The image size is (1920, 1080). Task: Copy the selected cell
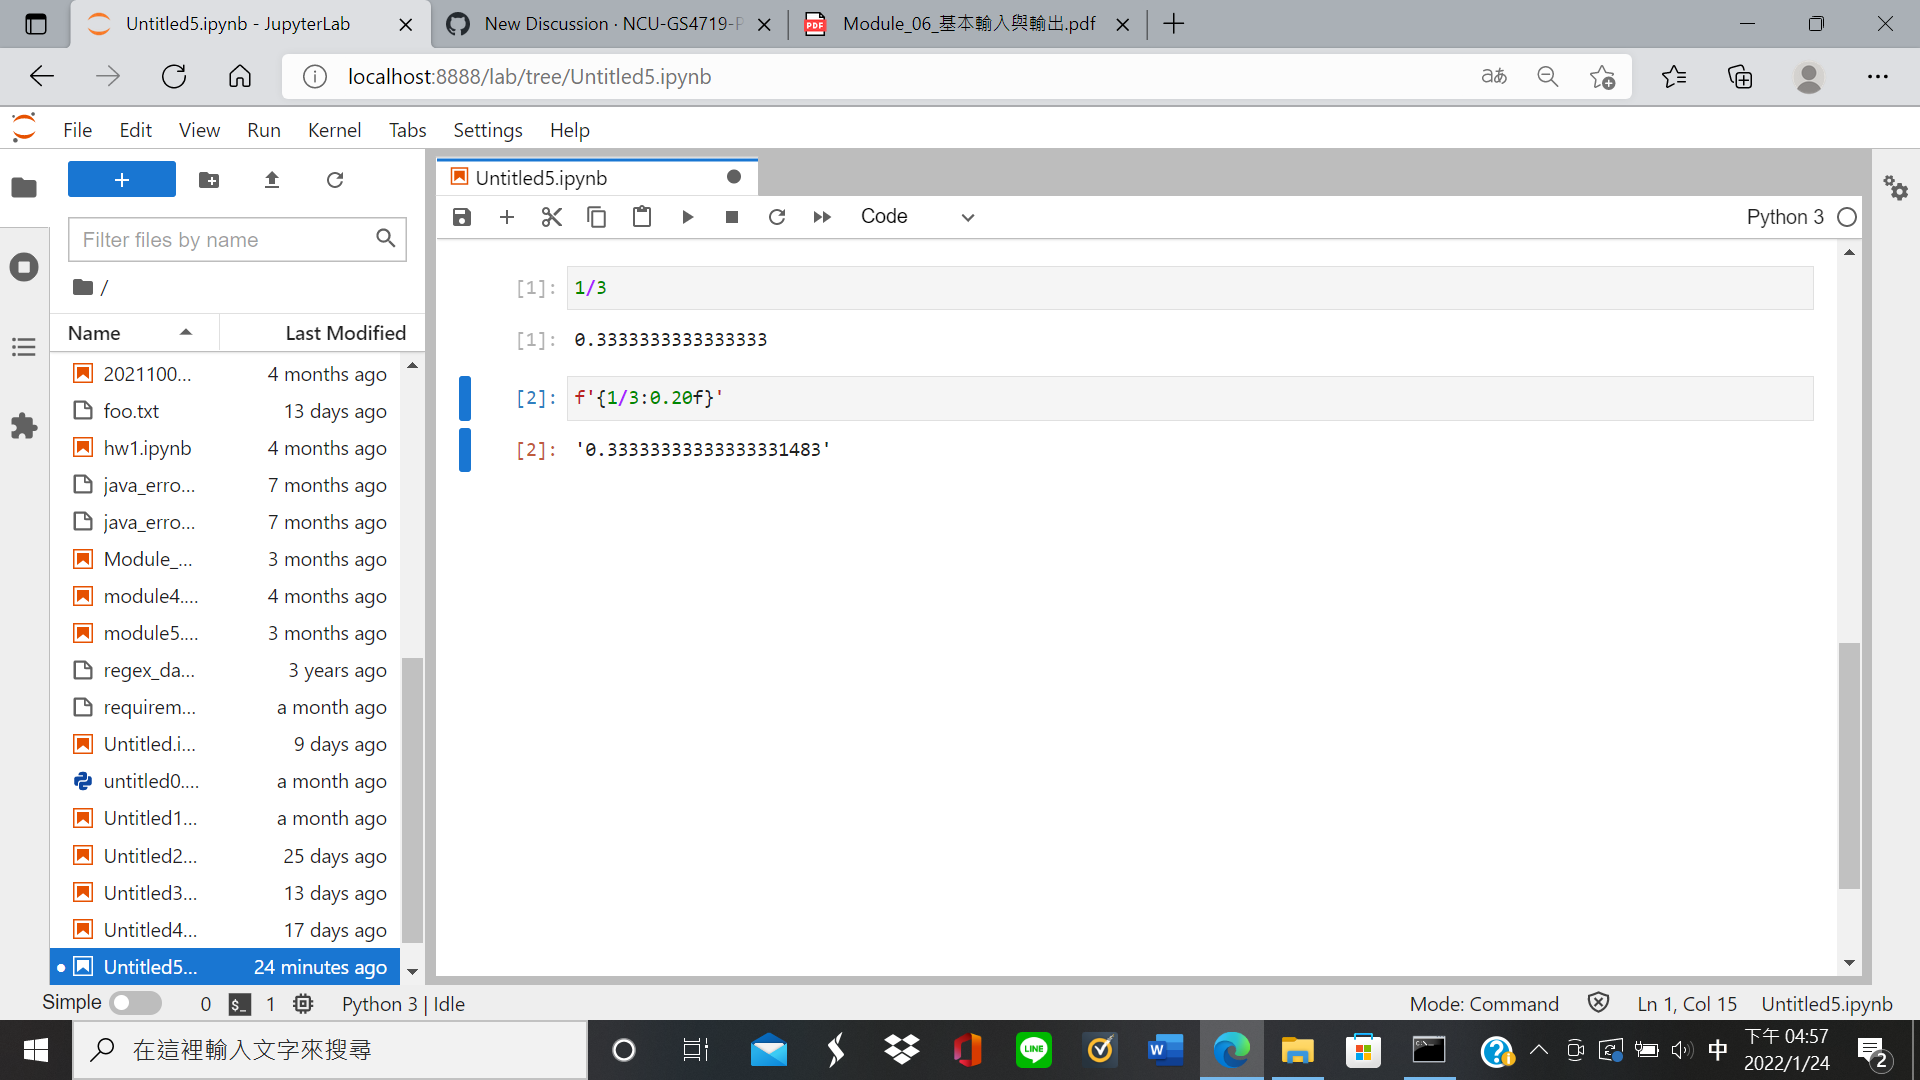point(596,216)
